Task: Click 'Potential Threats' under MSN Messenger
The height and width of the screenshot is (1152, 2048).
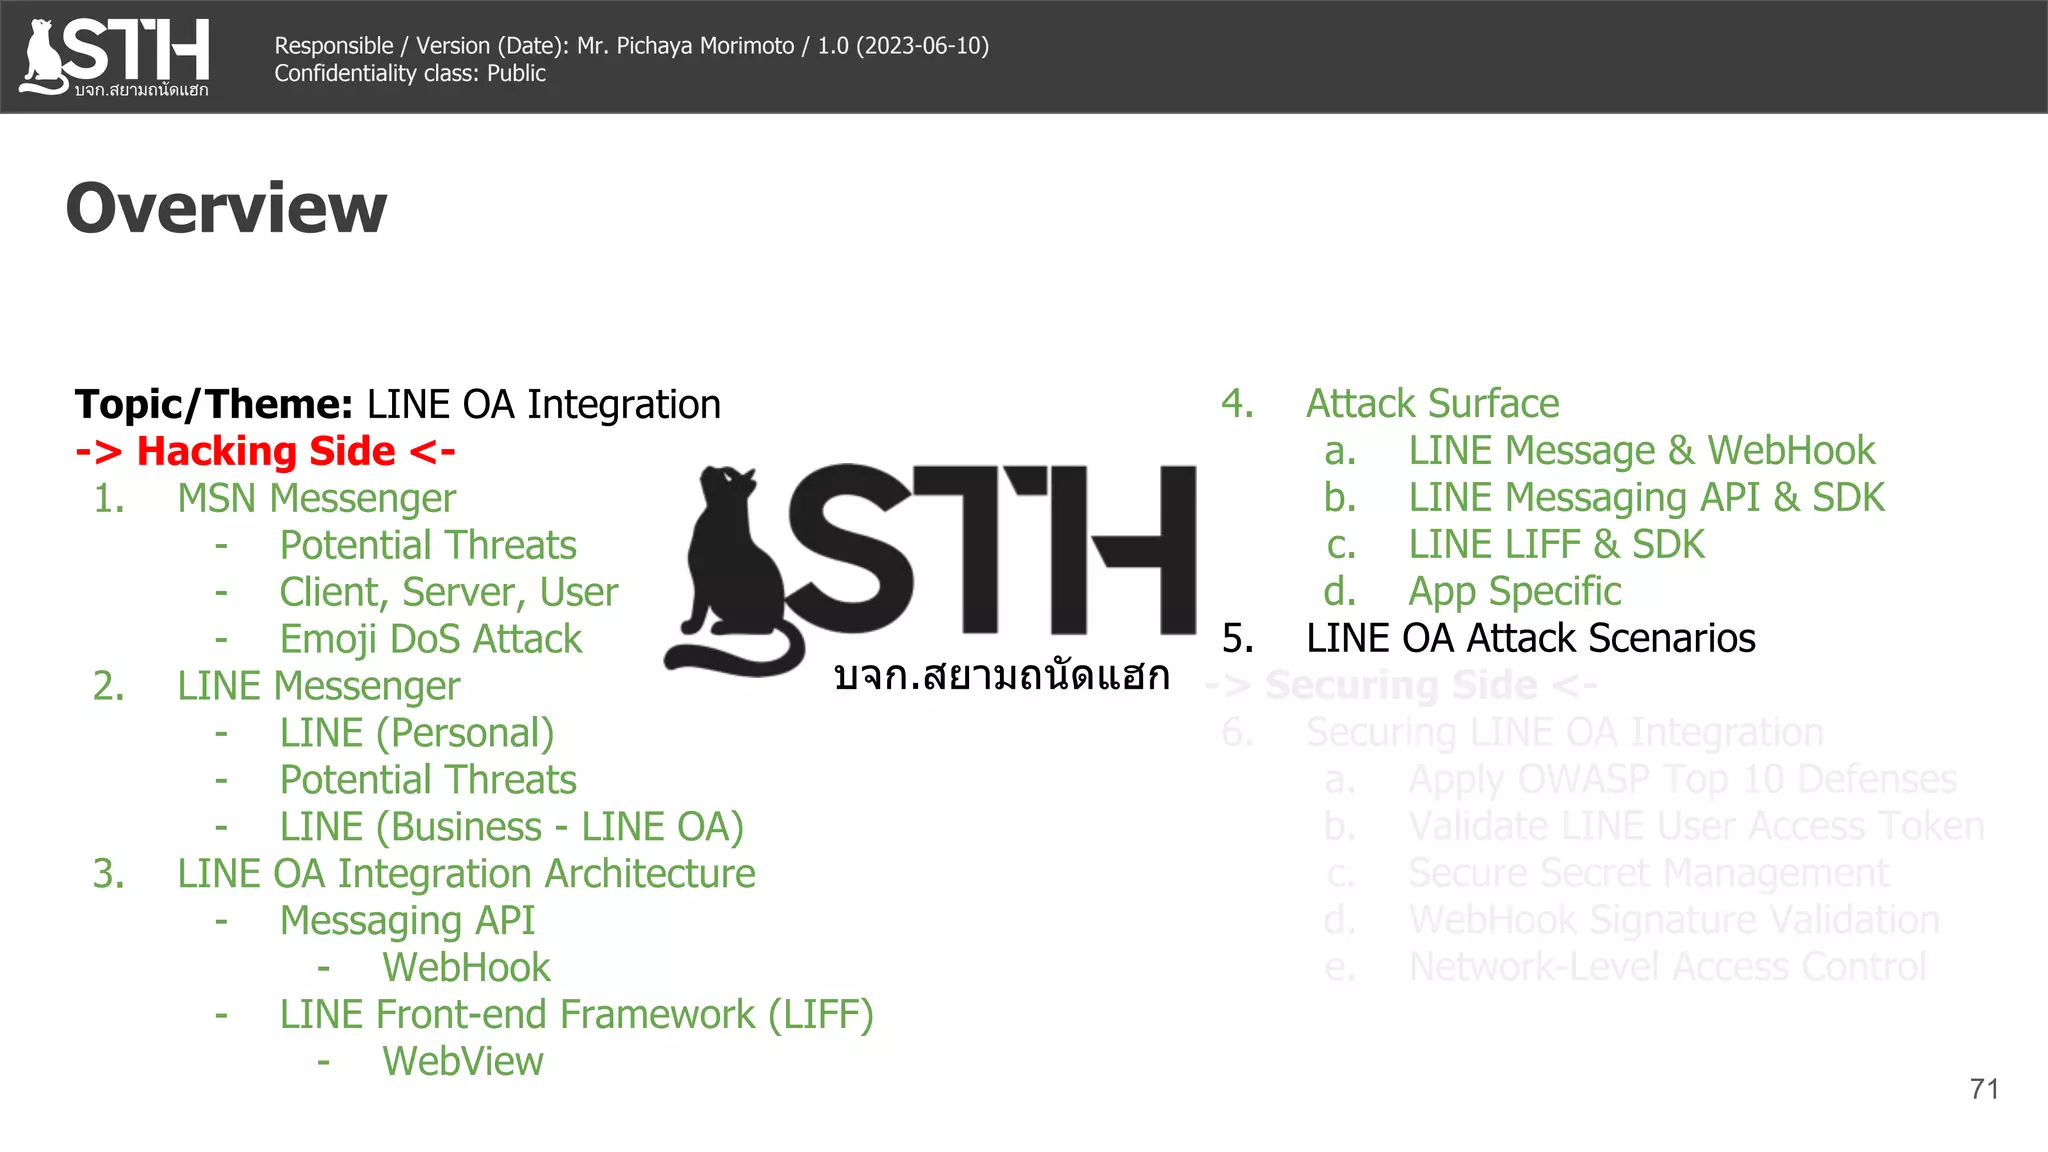Action: click(x=428, y=545)
